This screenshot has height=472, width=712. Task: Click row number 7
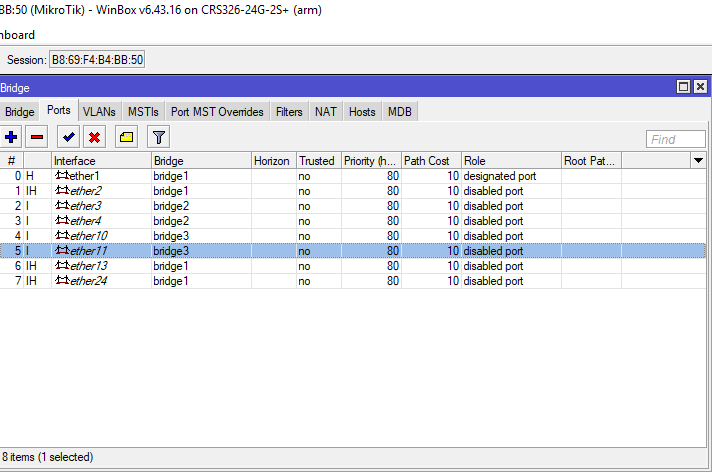18,281
